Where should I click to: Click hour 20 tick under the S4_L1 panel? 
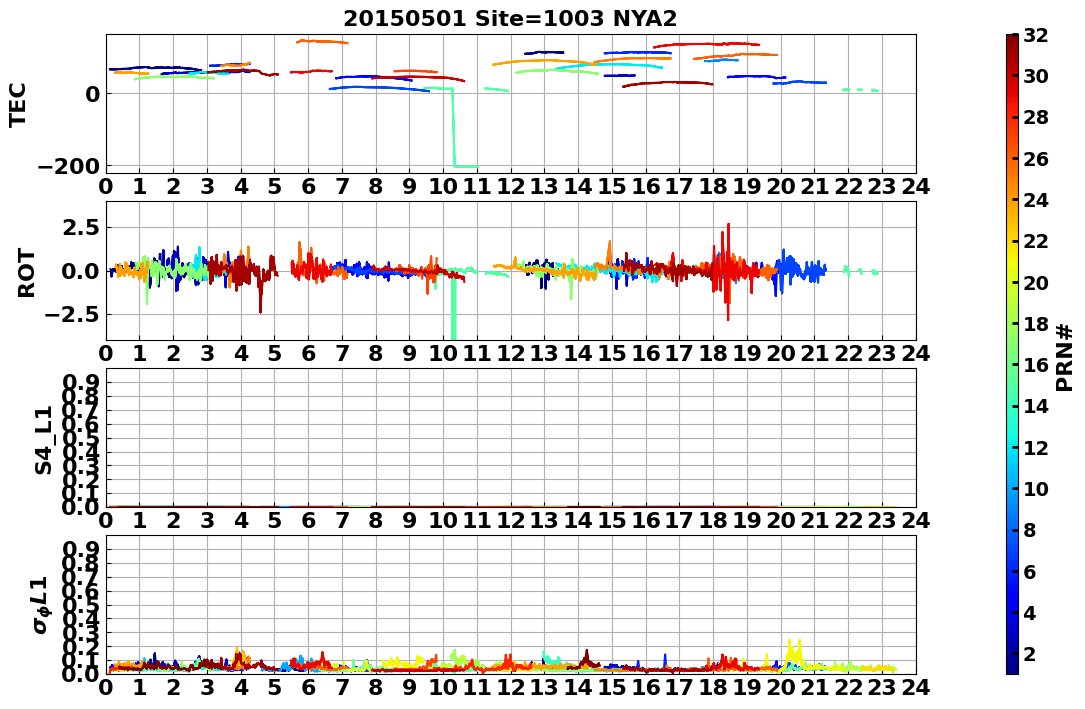coord(781,520)
